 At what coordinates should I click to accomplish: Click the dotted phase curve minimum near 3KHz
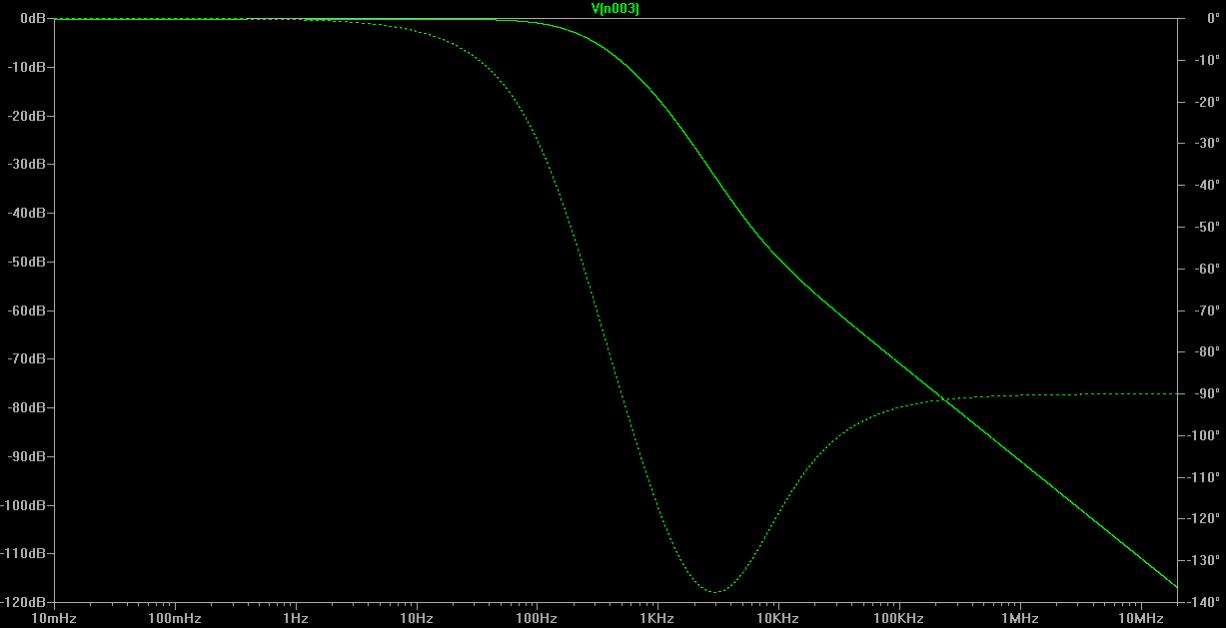point(716,592)
